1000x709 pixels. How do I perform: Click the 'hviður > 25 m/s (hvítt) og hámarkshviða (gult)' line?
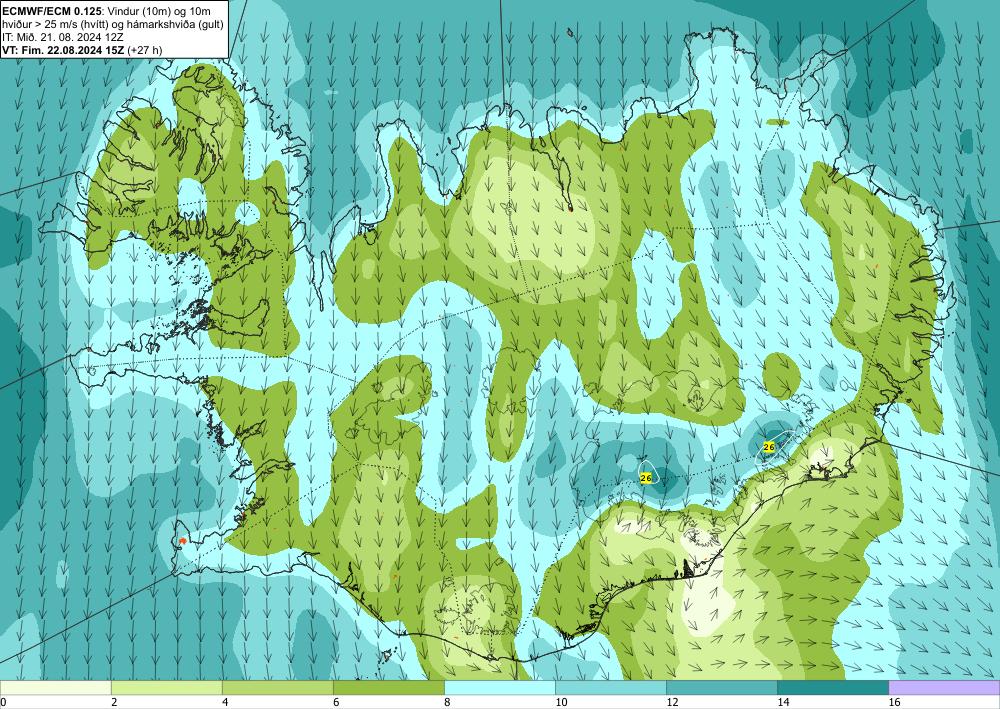click(x=114, y=24)
